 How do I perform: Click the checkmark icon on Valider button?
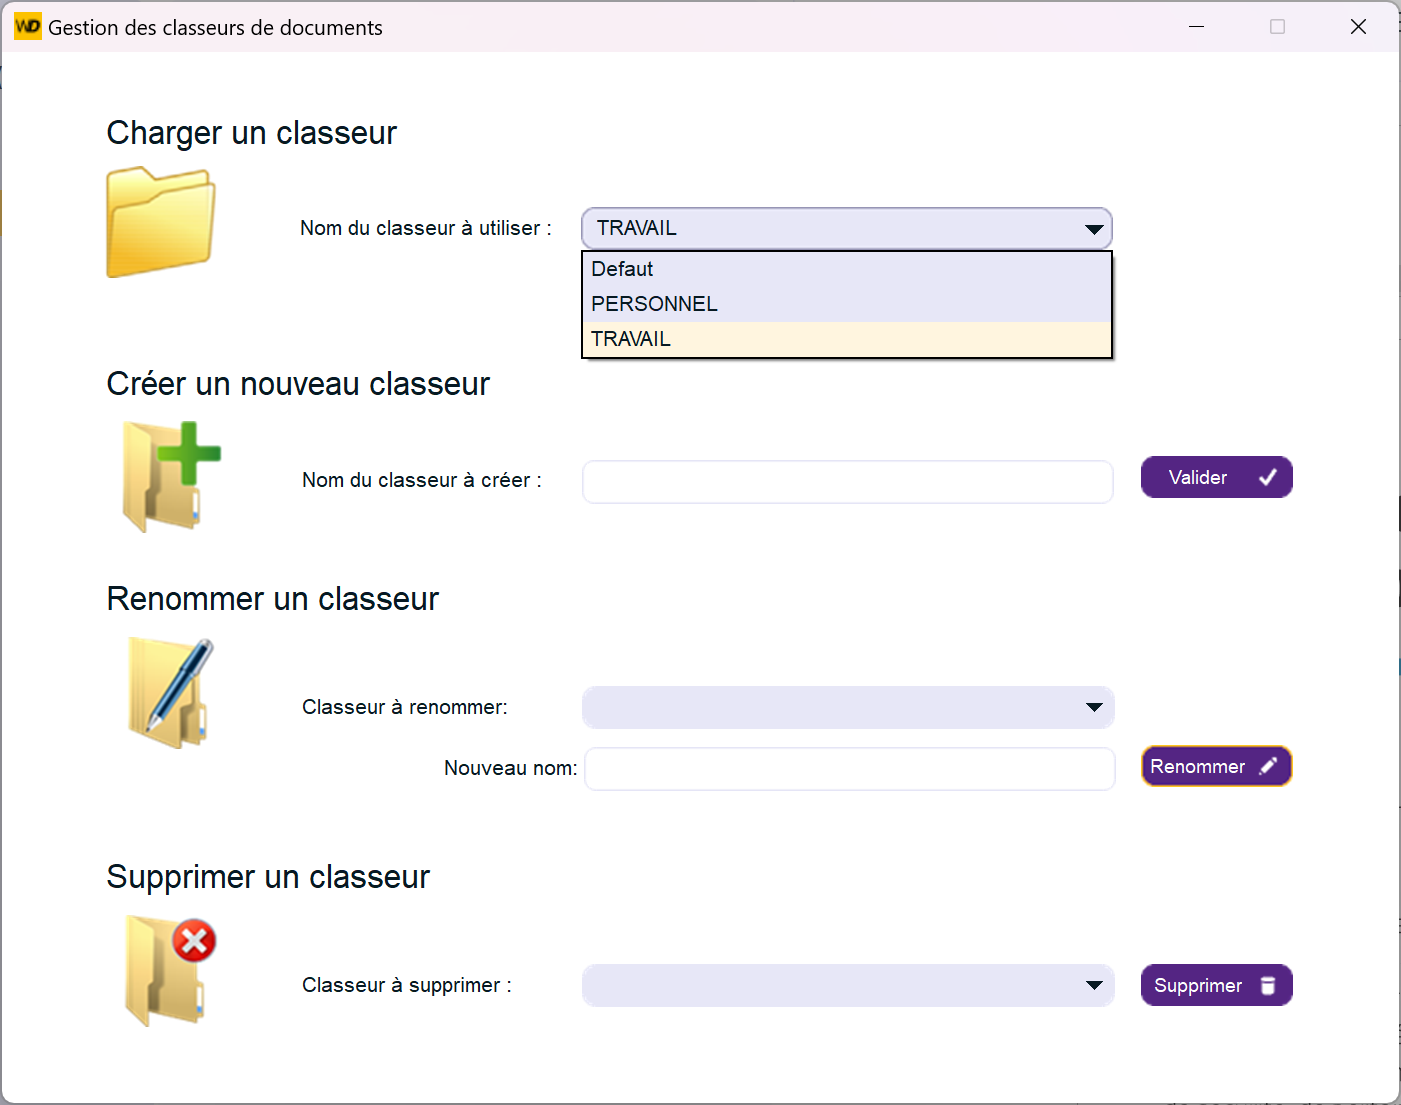[1267, 478]
